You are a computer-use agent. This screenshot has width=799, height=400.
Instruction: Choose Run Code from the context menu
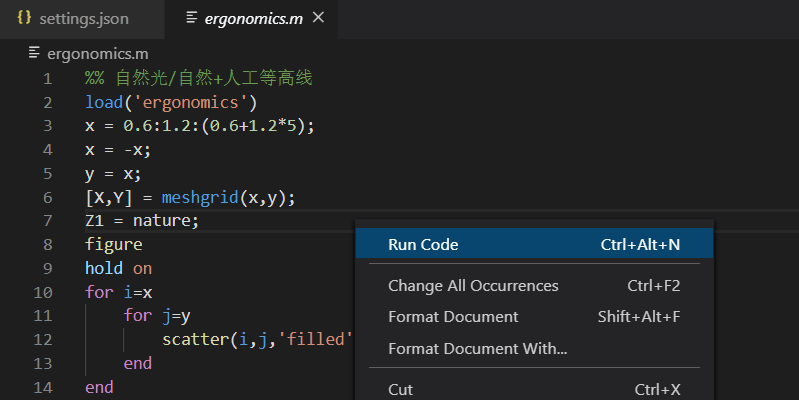534,245
